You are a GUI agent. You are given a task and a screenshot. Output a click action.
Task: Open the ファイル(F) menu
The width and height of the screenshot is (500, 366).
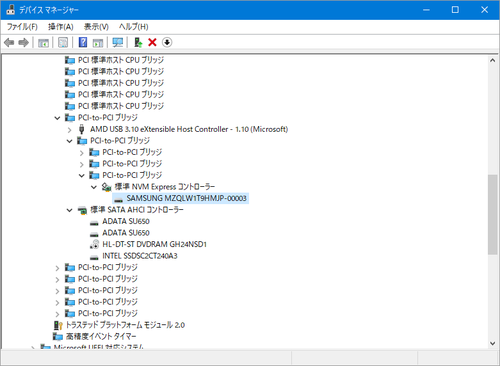click(x=22, y=27)
